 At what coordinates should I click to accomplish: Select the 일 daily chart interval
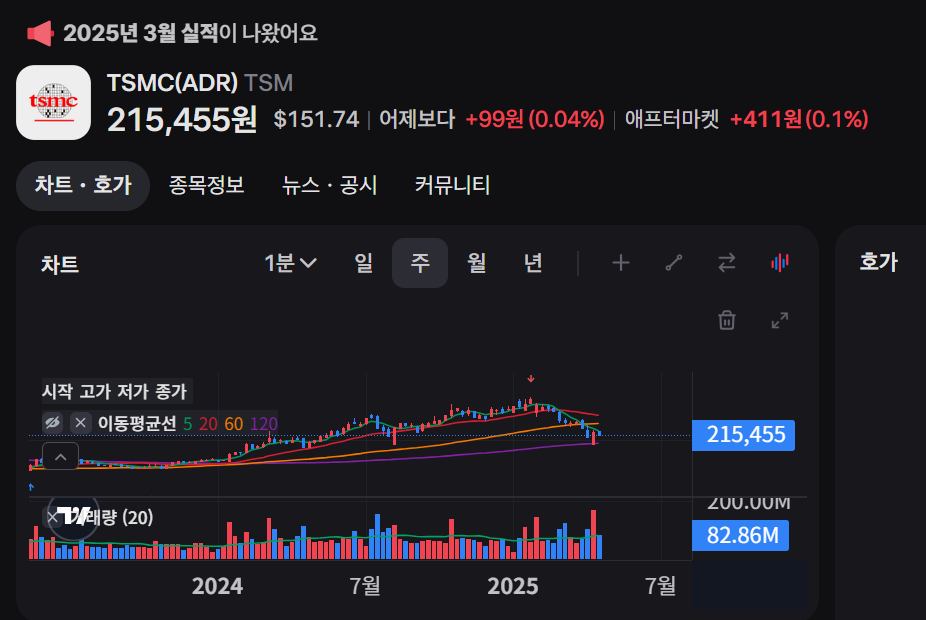click(x=364, y=263)
